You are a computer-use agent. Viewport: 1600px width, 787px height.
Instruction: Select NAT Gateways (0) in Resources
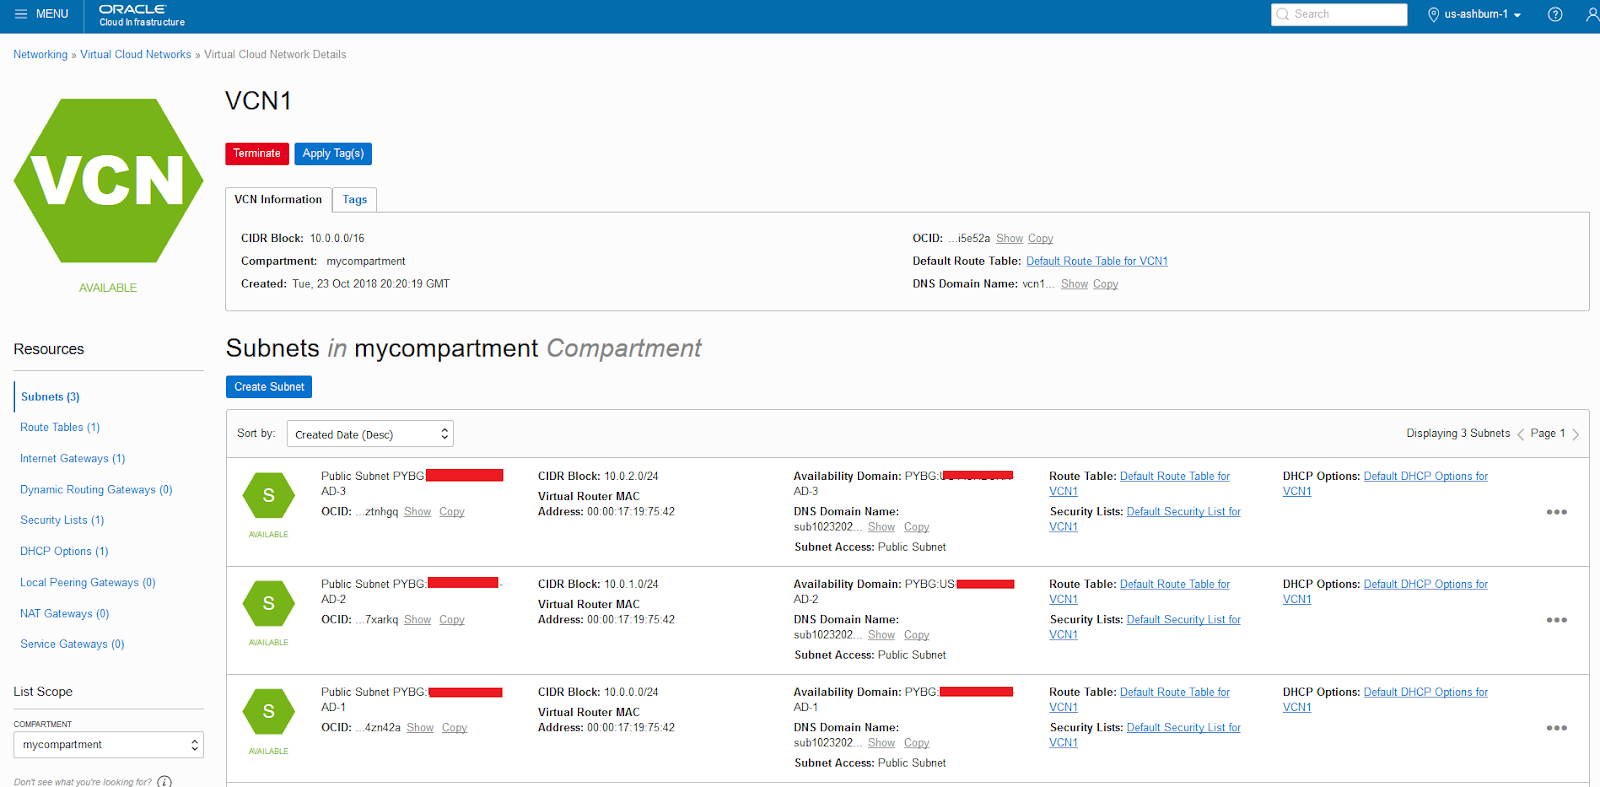coord(65,614)
